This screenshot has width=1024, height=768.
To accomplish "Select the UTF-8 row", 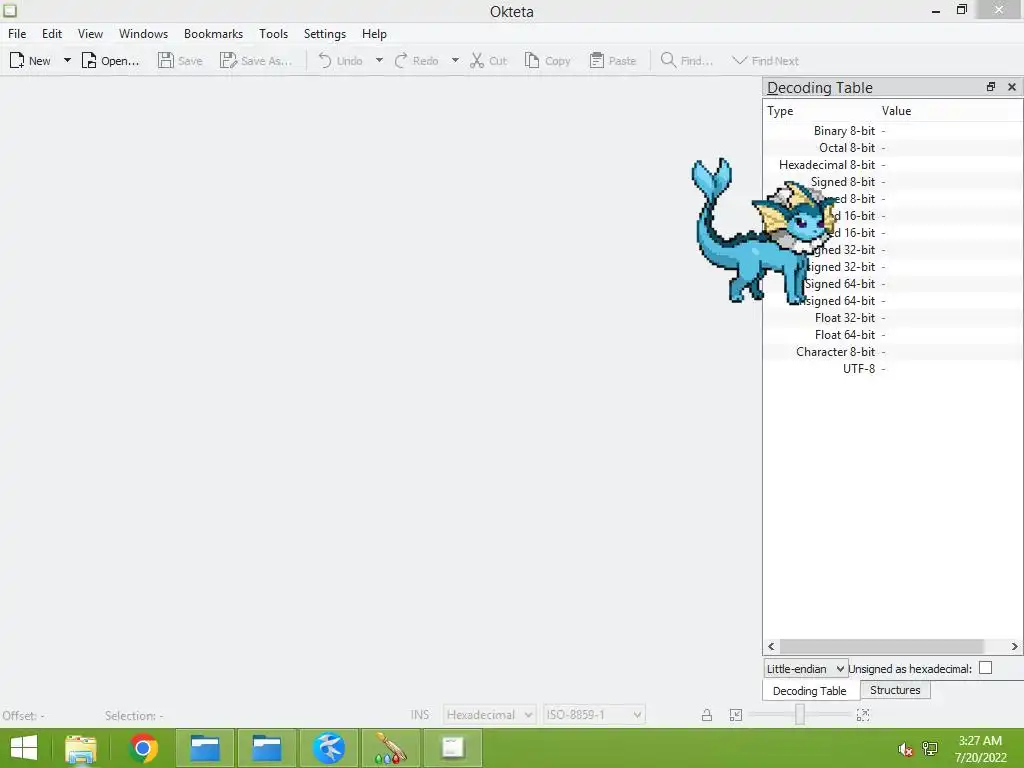I will (892, 368).
